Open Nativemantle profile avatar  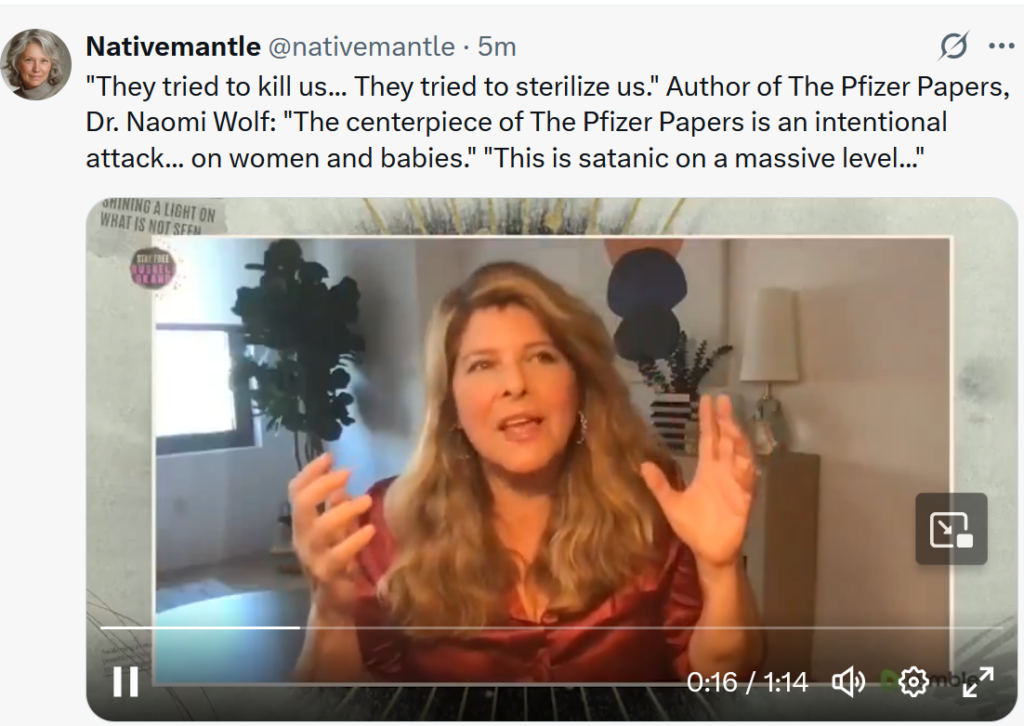[35, 64]
